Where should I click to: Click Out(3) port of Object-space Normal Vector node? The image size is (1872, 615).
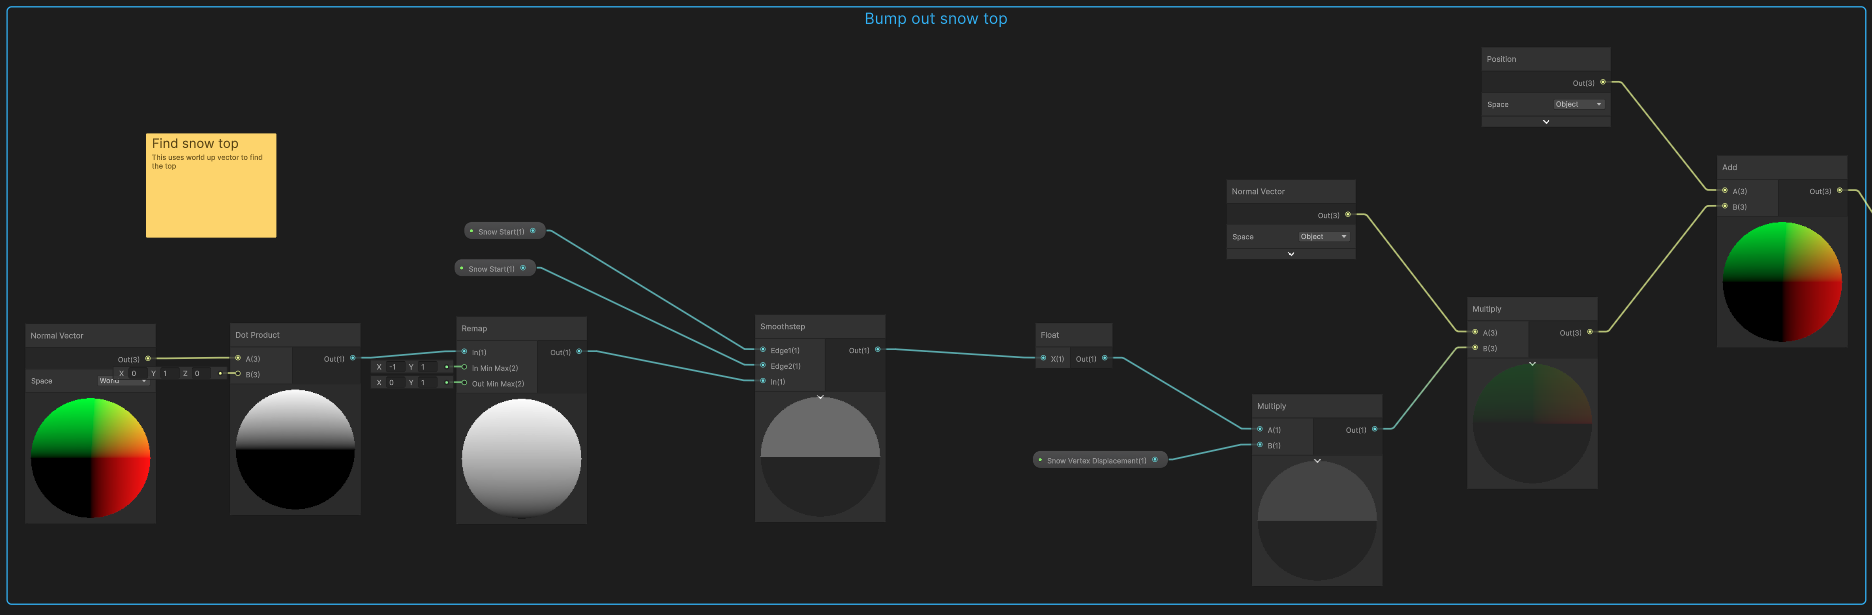[1348, 214]
